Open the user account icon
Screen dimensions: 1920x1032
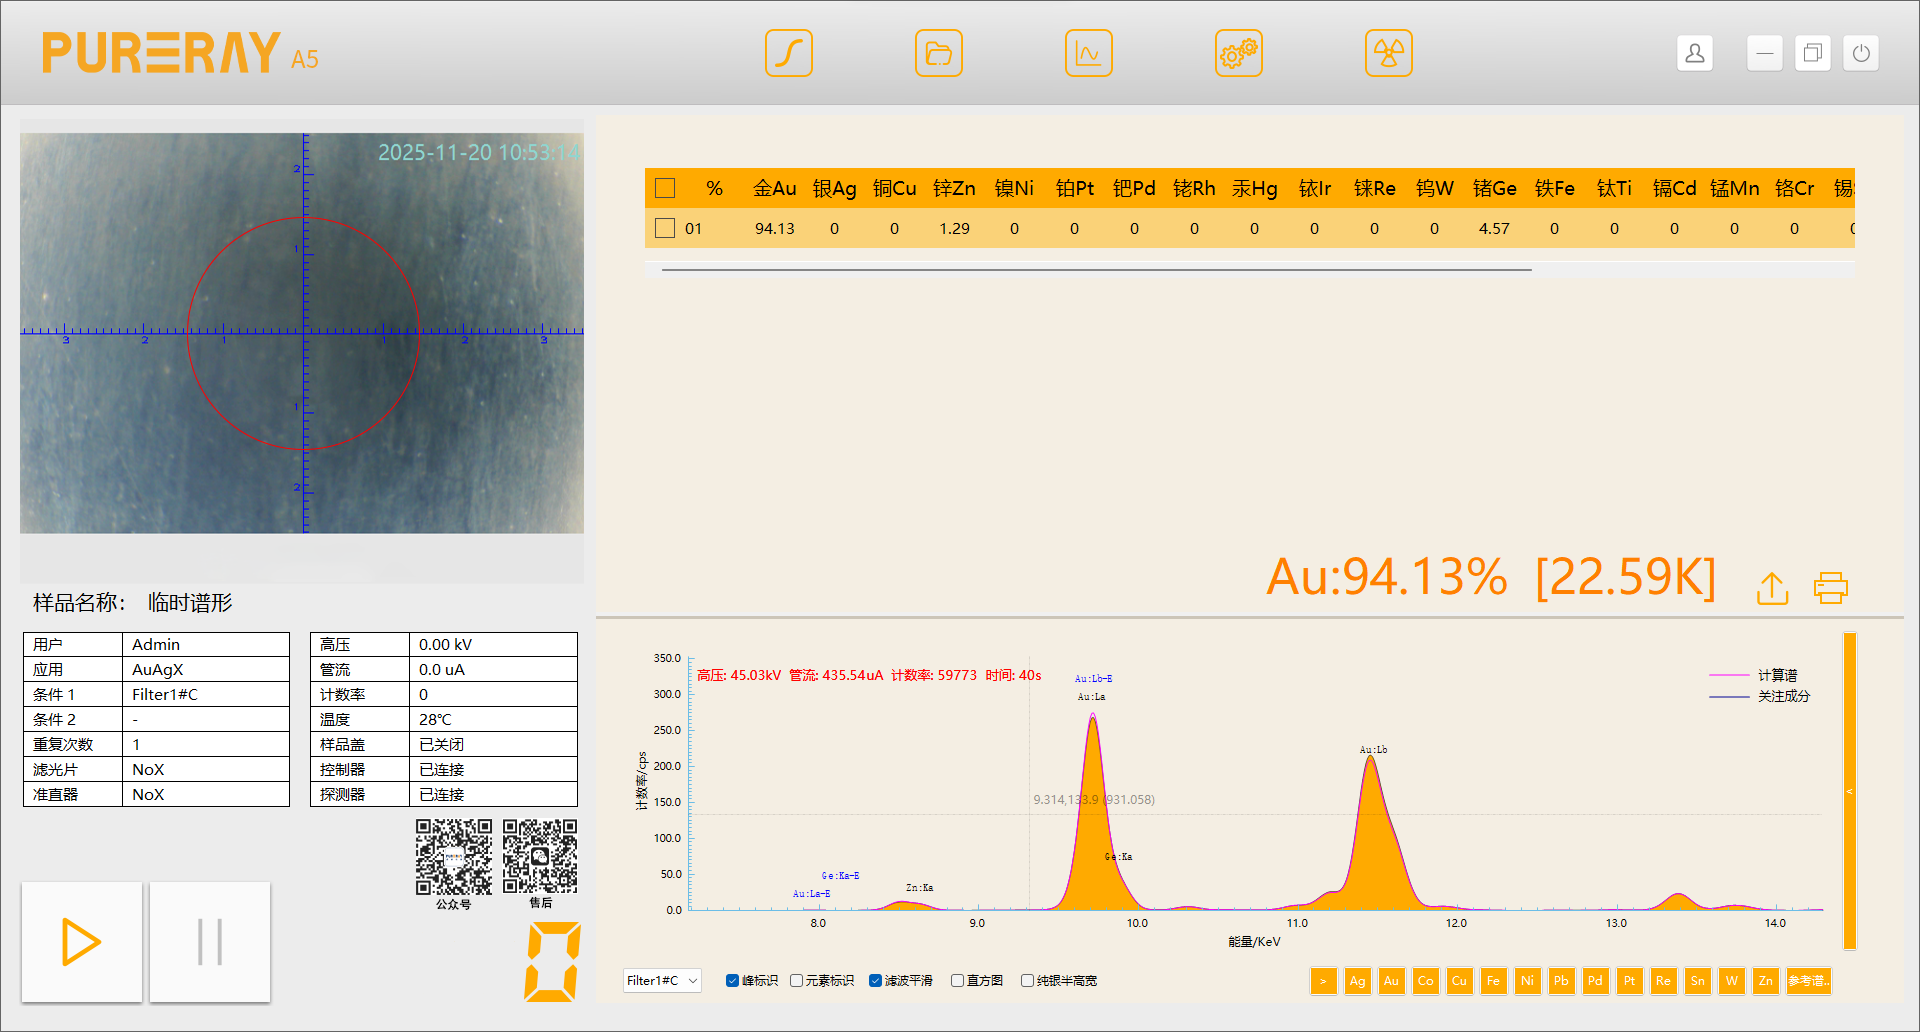pyautogui.click(x=1694, y=53)
